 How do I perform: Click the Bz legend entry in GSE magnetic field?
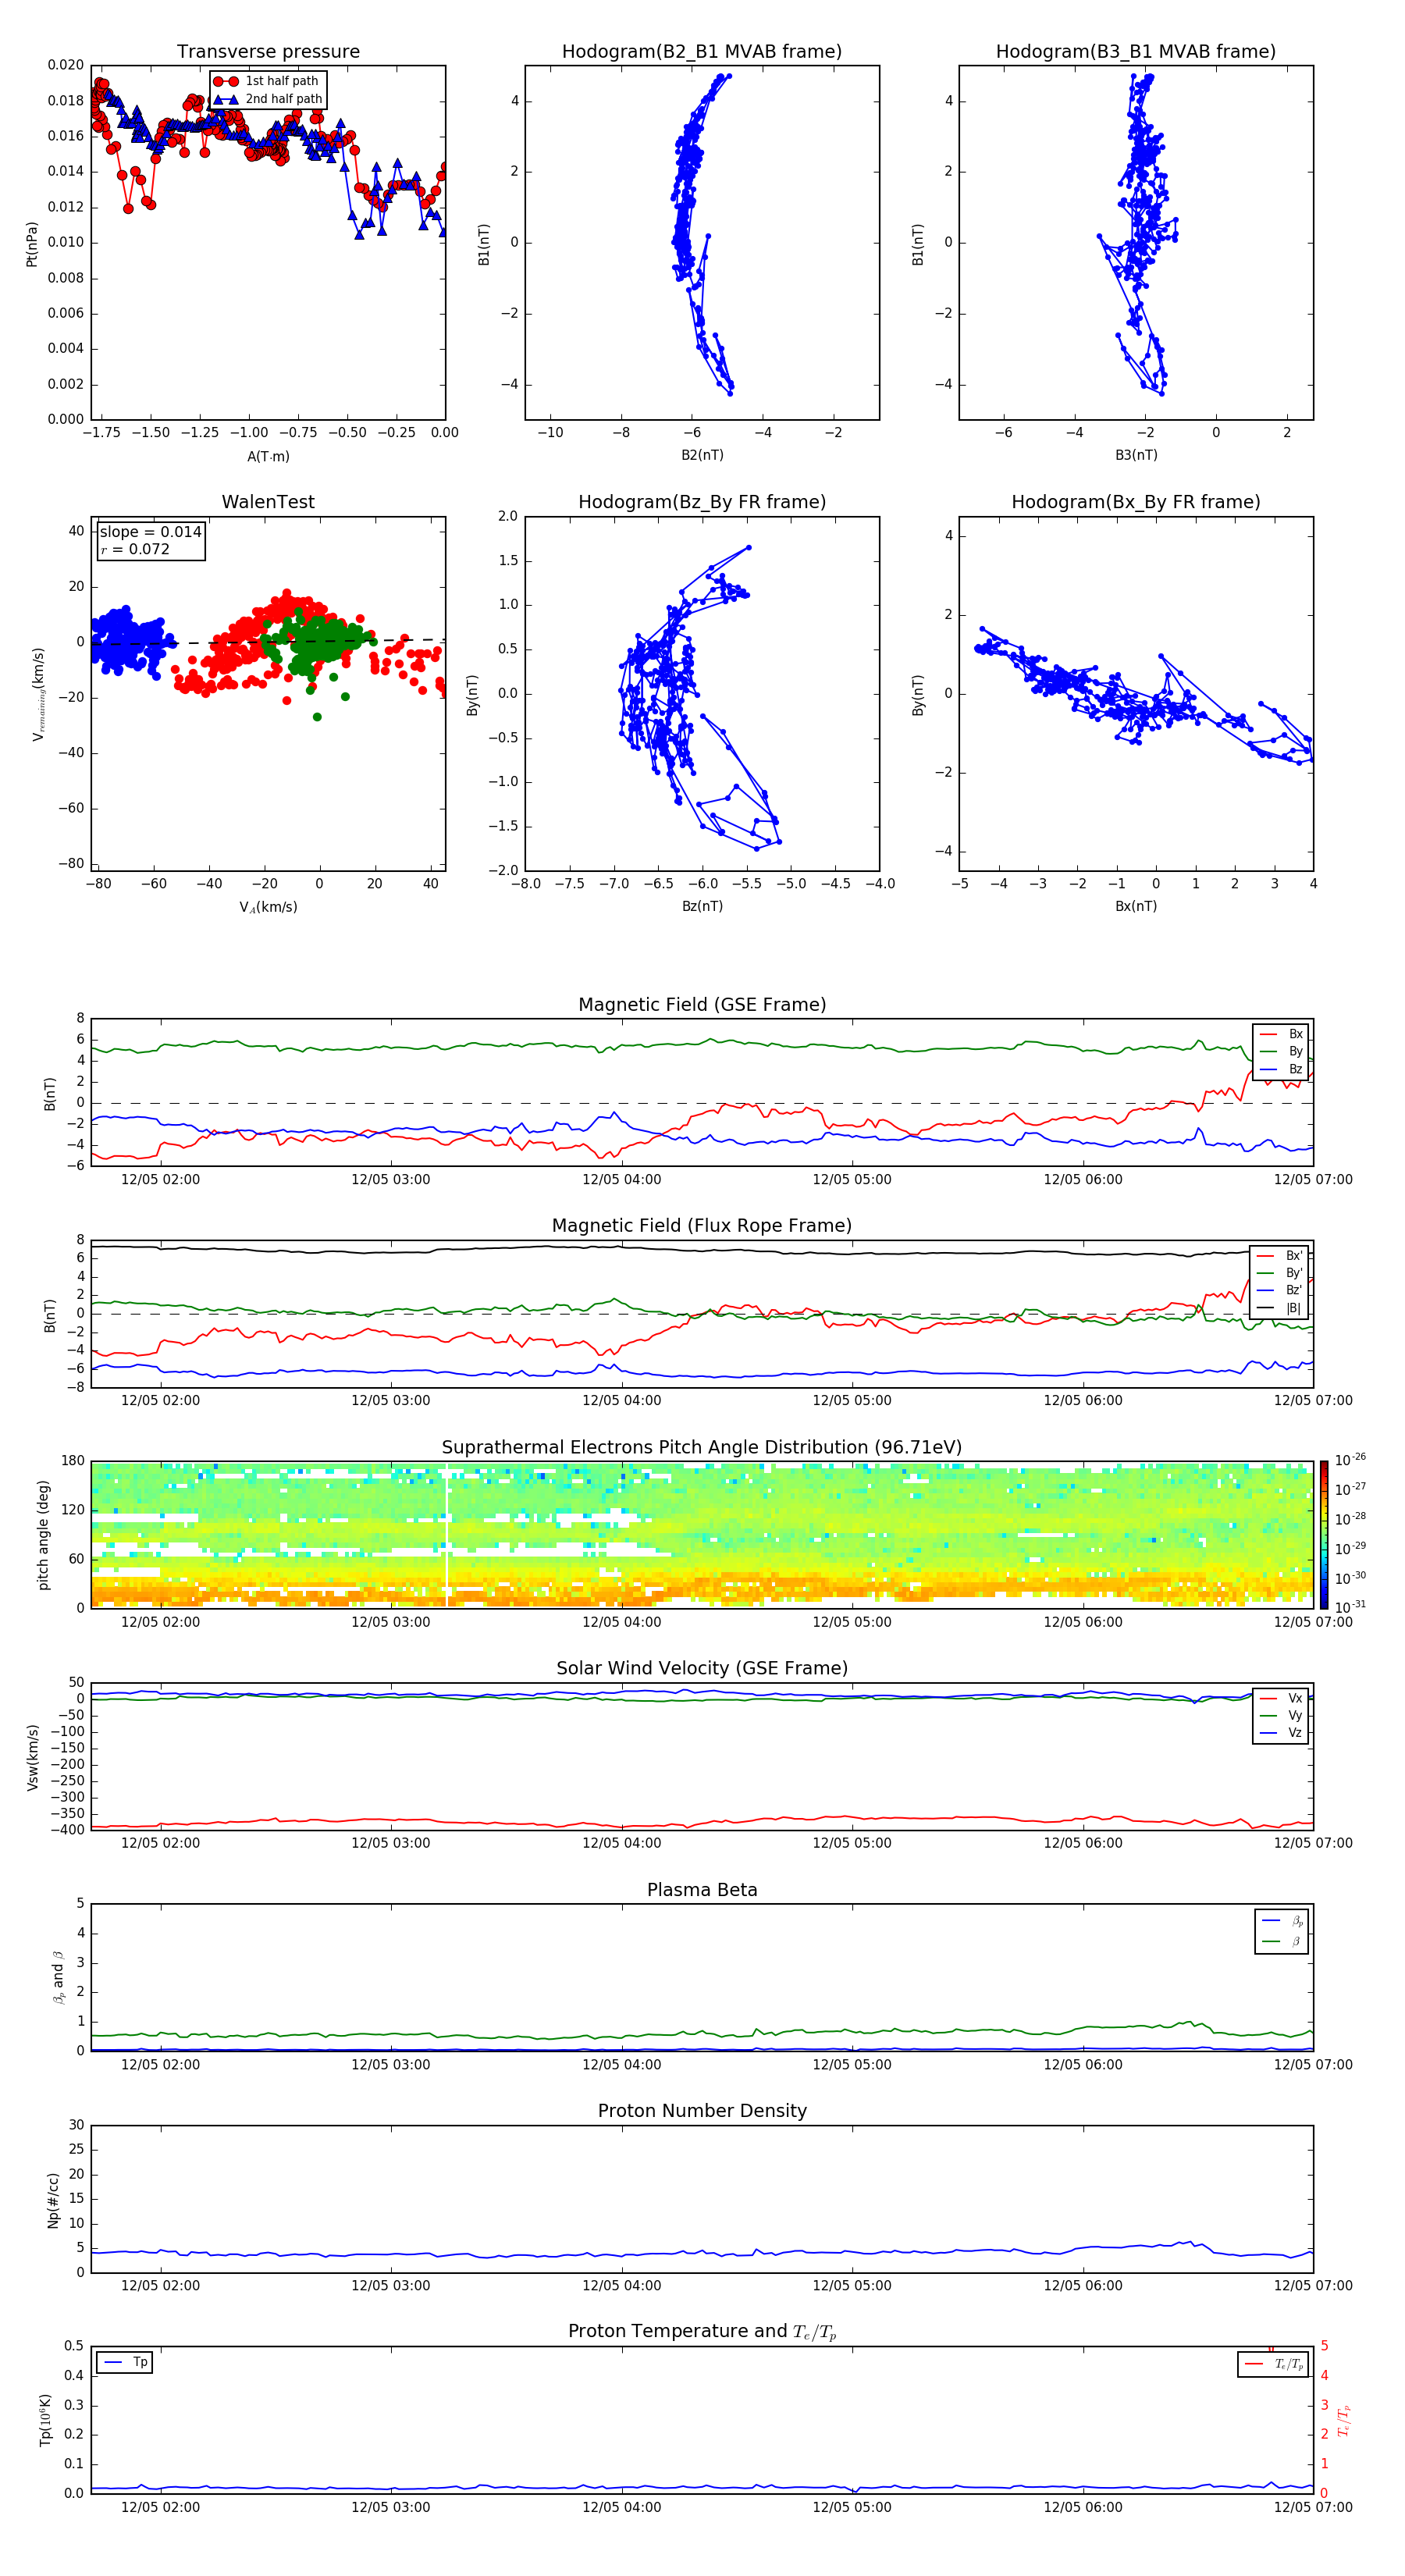click(x=1281, y=1070)
